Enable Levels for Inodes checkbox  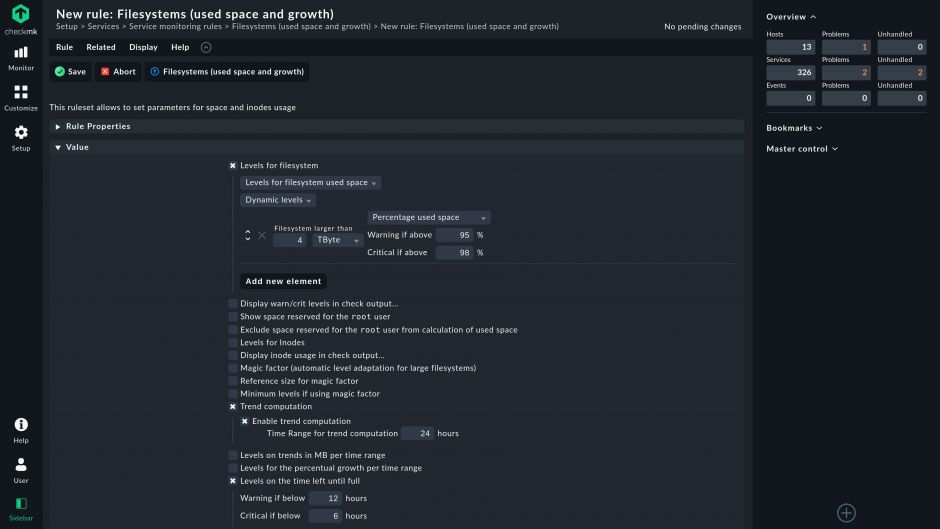pyautogui.click(x=233, y=342)
